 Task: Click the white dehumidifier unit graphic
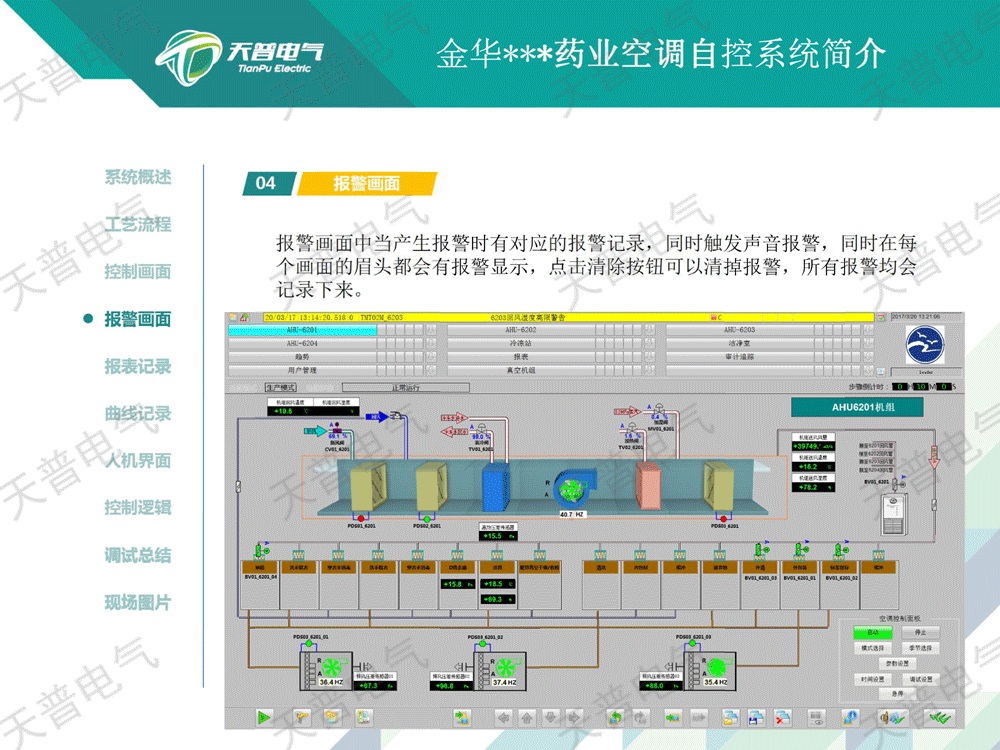pyautogui.click(x=893, y=514)
